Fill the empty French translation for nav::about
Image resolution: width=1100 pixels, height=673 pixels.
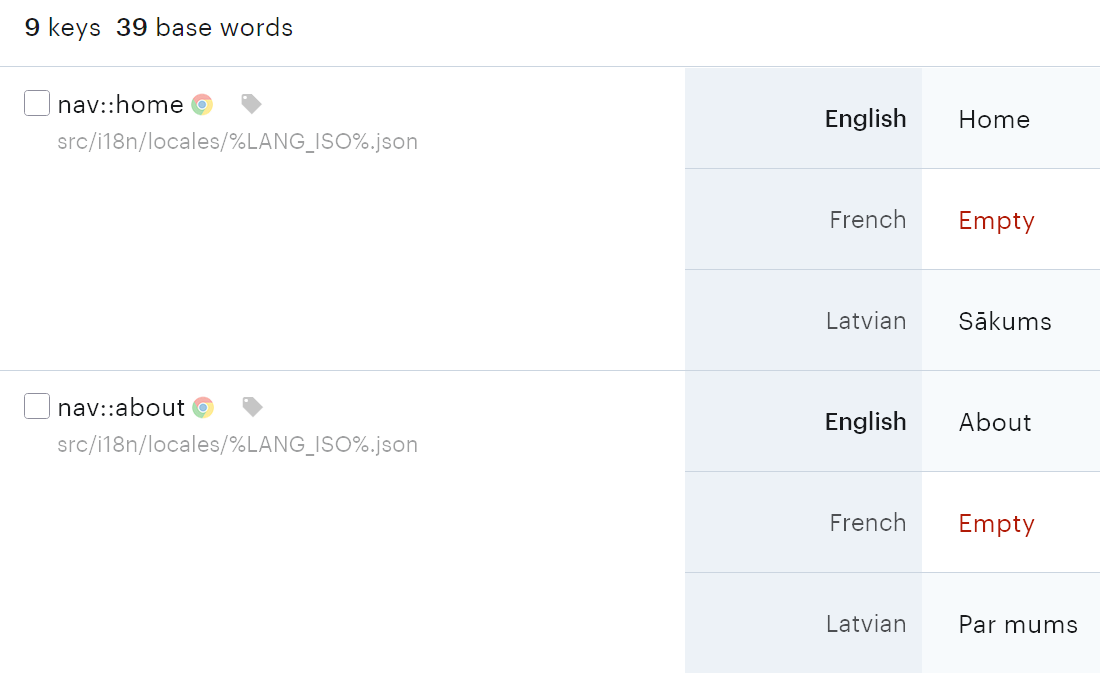(x=996, y=524)
